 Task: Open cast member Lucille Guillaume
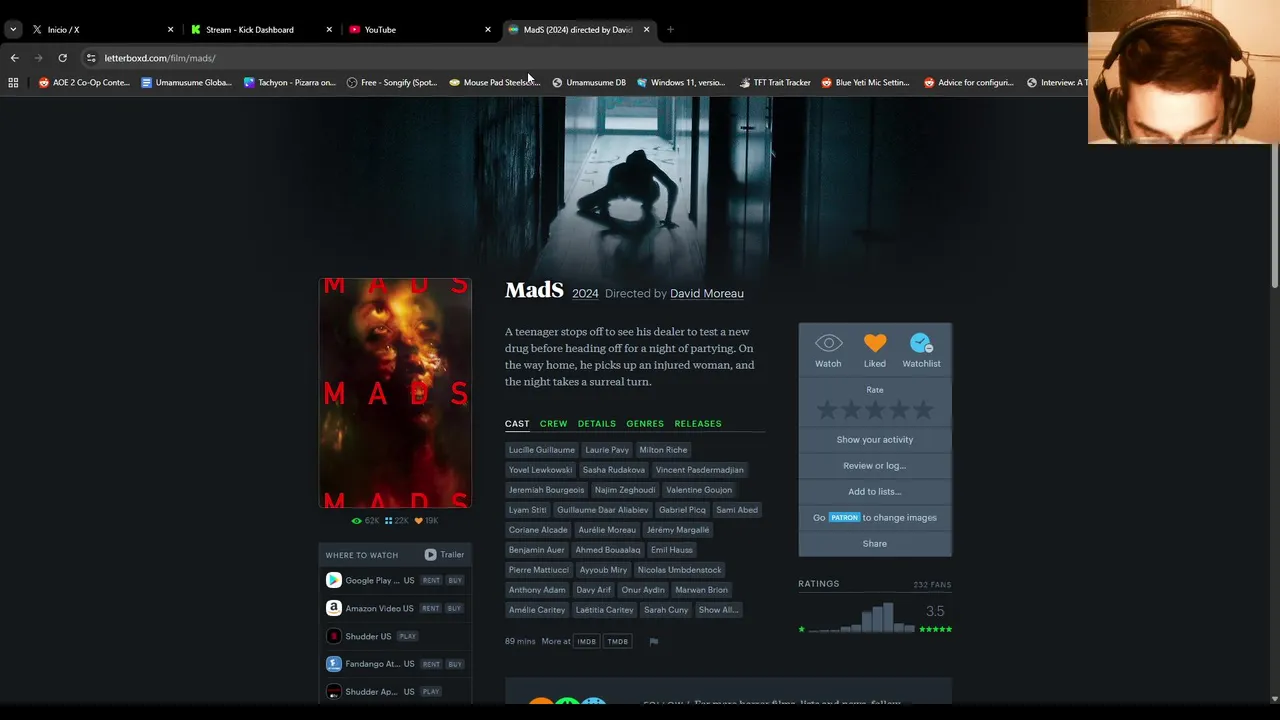[x=542, y=450]
